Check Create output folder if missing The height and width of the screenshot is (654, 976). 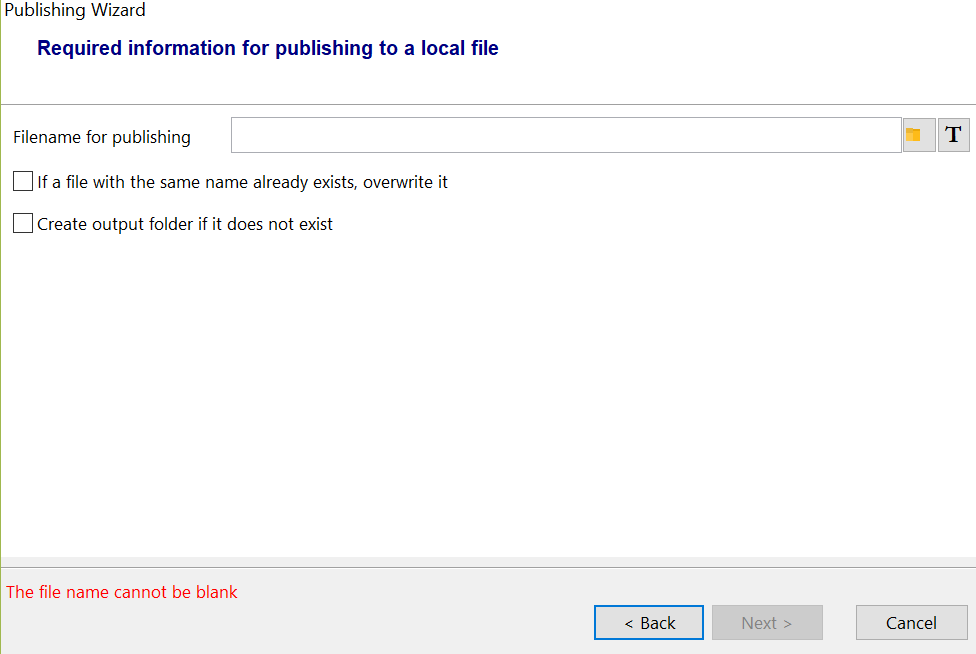(23, 223)
